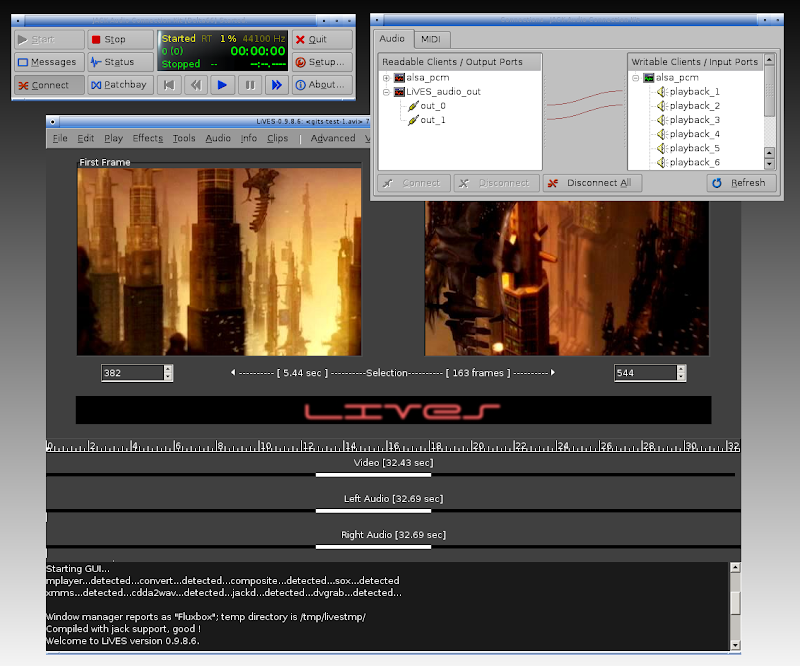Select the playback_2 input port

pos(688,106)
